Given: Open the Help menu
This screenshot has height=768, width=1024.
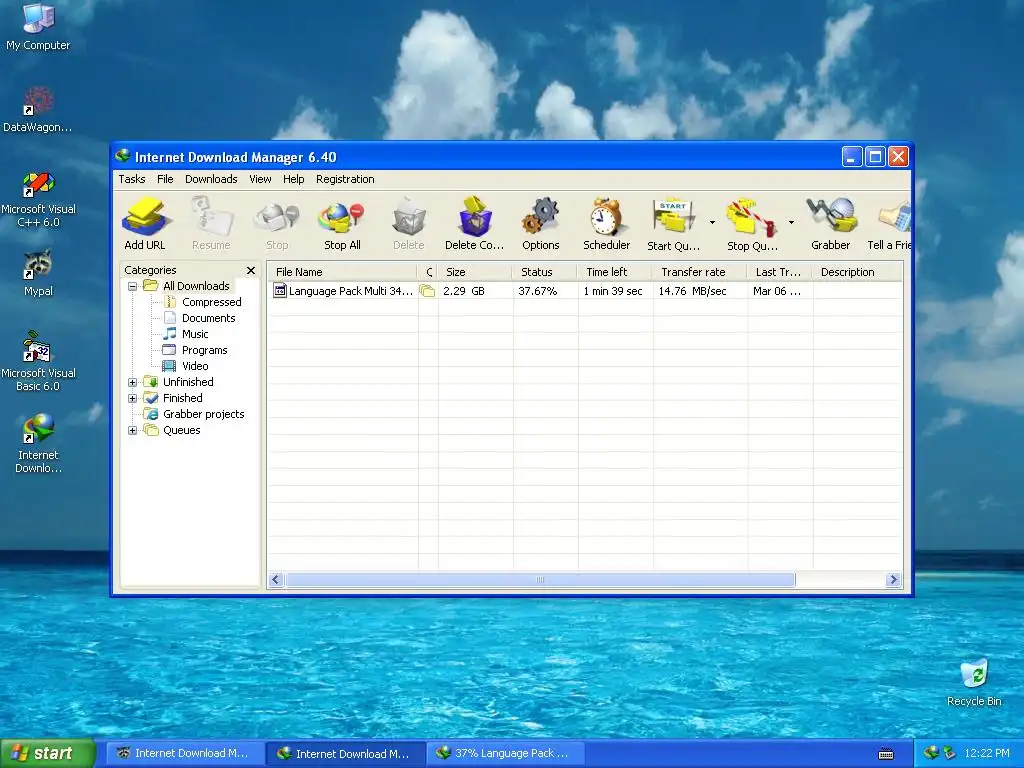Looking at the screenshot, I should [x=293, y=179].
